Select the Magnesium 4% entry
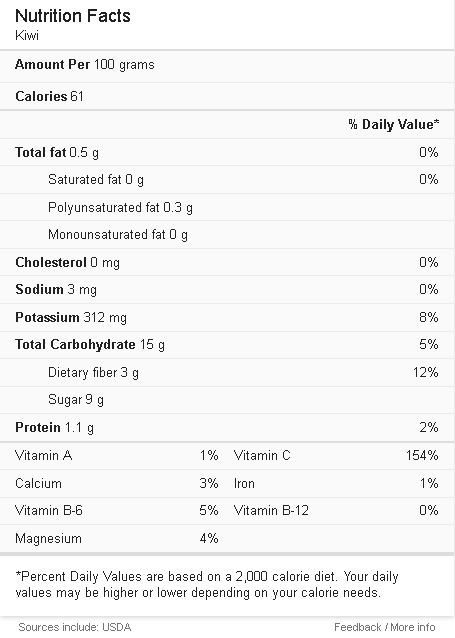 tap(117, 539)
